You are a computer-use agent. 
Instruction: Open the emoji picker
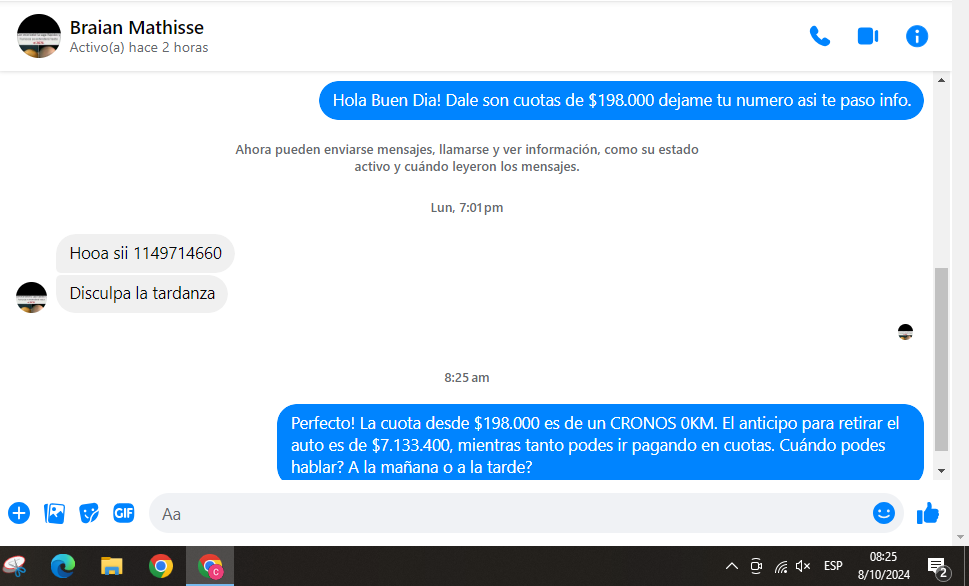tap(884, 513)
